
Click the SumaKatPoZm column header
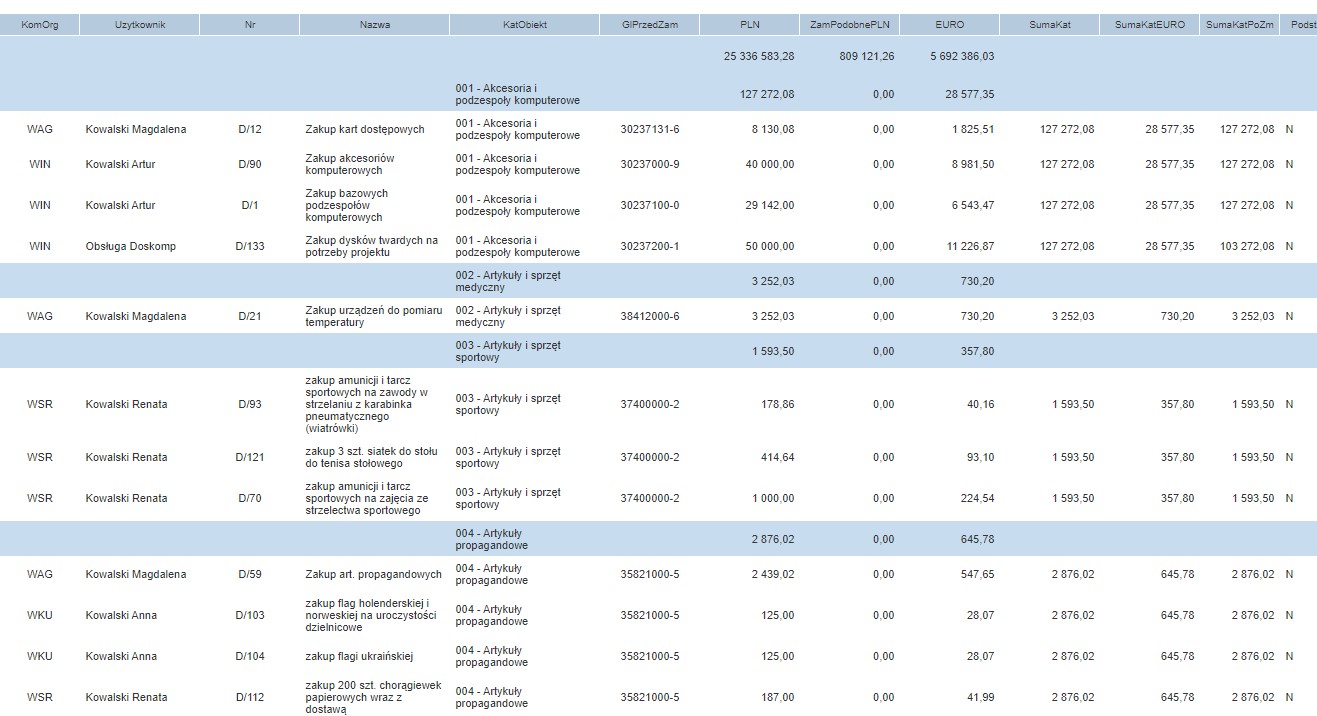coord(1240,24)
